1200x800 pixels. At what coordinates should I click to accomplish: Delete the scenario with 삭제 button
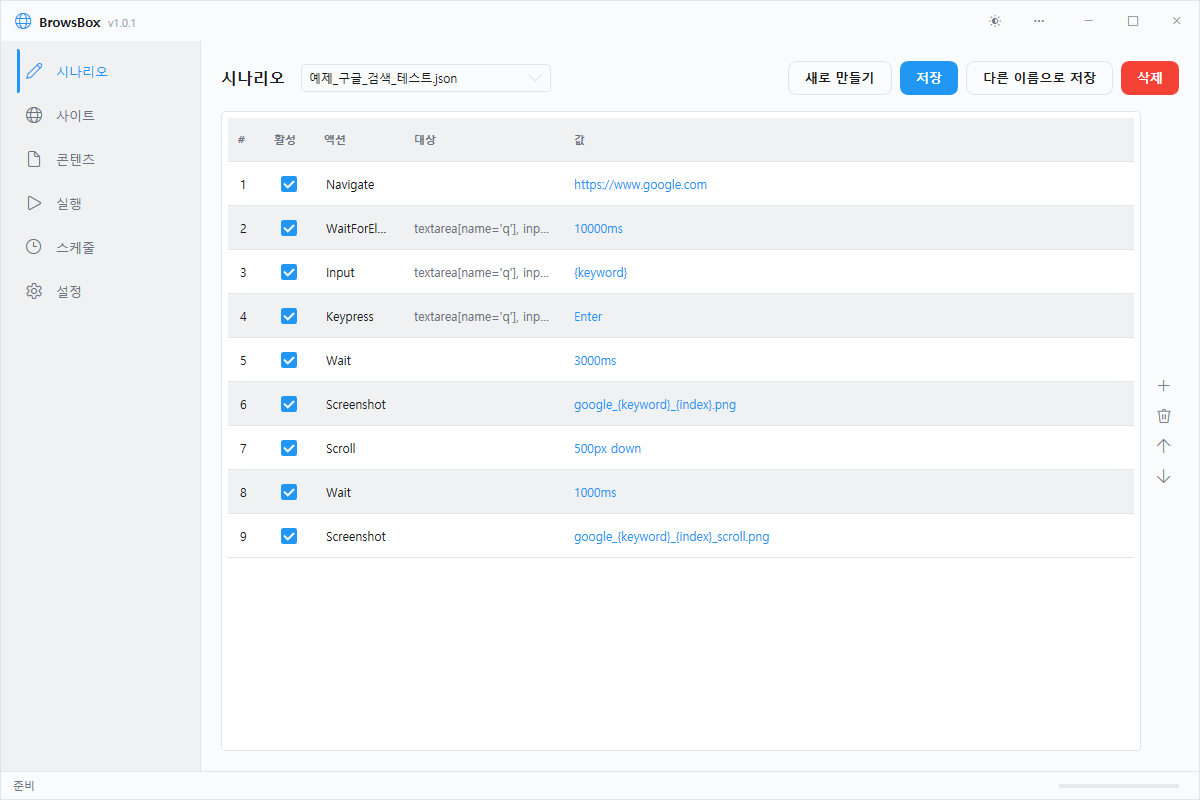click(x=1150, y=78)
